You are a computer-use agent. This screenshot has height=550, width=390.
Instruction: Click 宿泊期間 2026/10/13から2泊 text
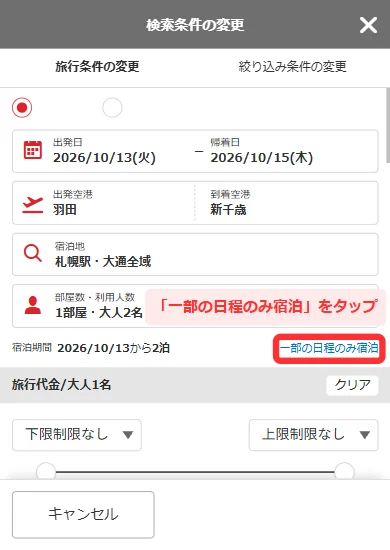click(91, 348)
